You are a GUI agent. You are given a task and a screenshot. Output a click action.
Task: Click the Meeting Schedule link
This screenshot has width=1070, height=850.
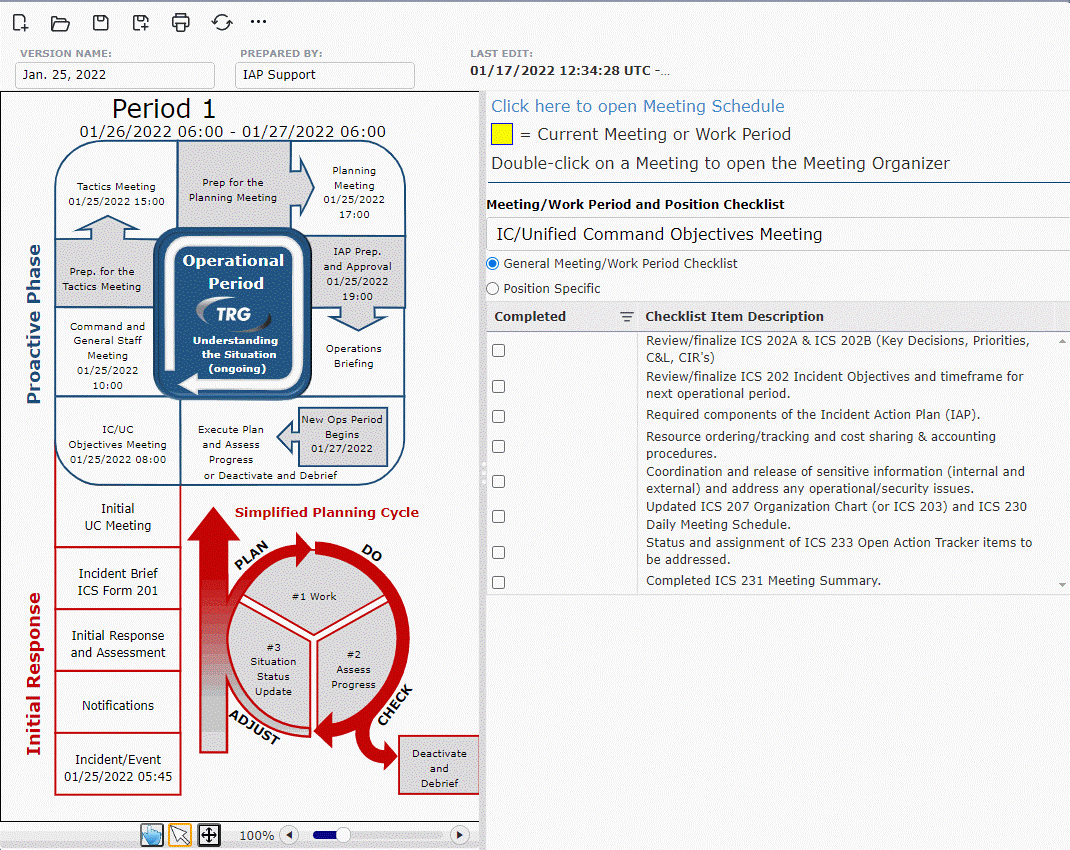point(637,106)
